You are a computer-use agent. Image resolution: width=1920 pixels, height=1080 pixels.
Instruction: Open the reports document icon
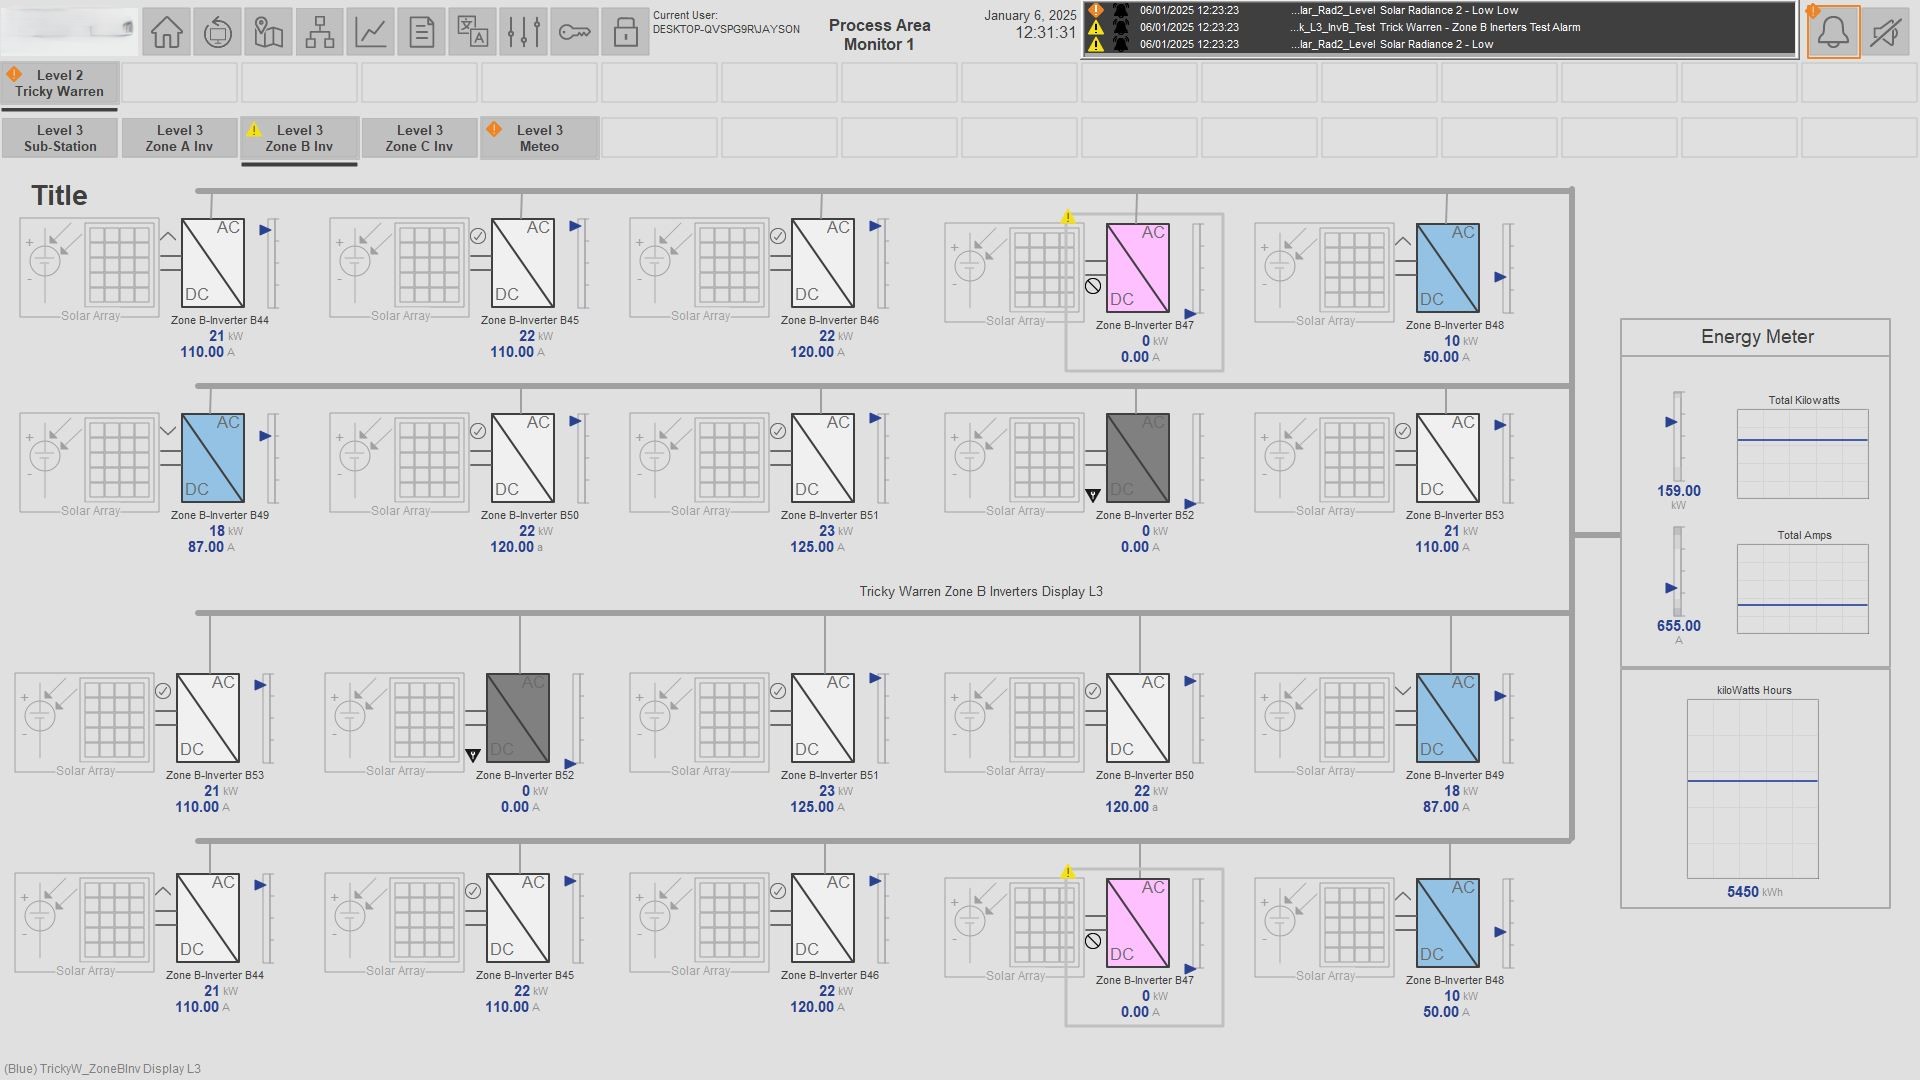(422, 32)
